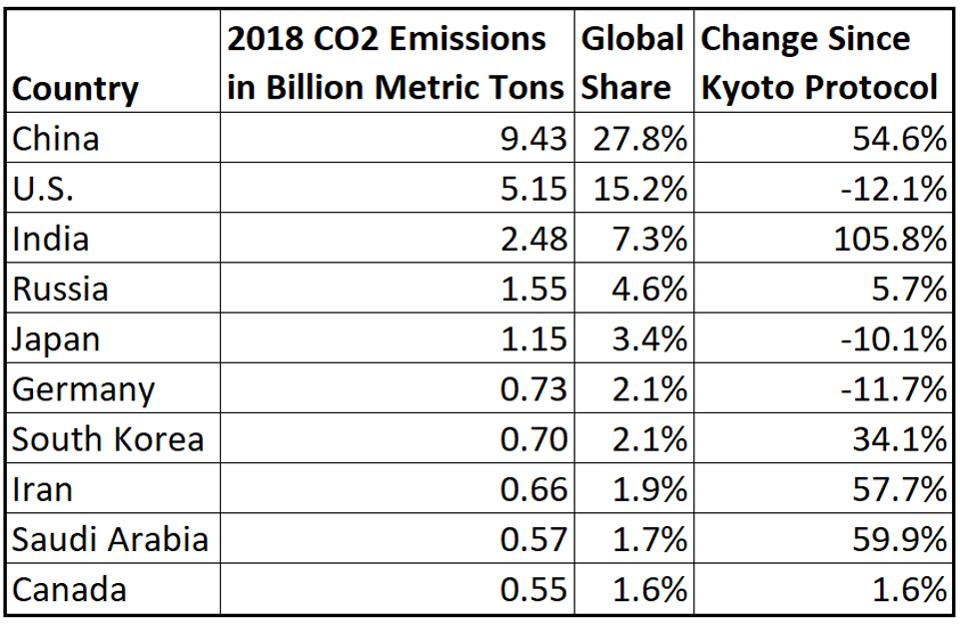Viewport: 960px width, 624px height.
Task: Select the -12.1% change cell
Action: tap(892, 188)
